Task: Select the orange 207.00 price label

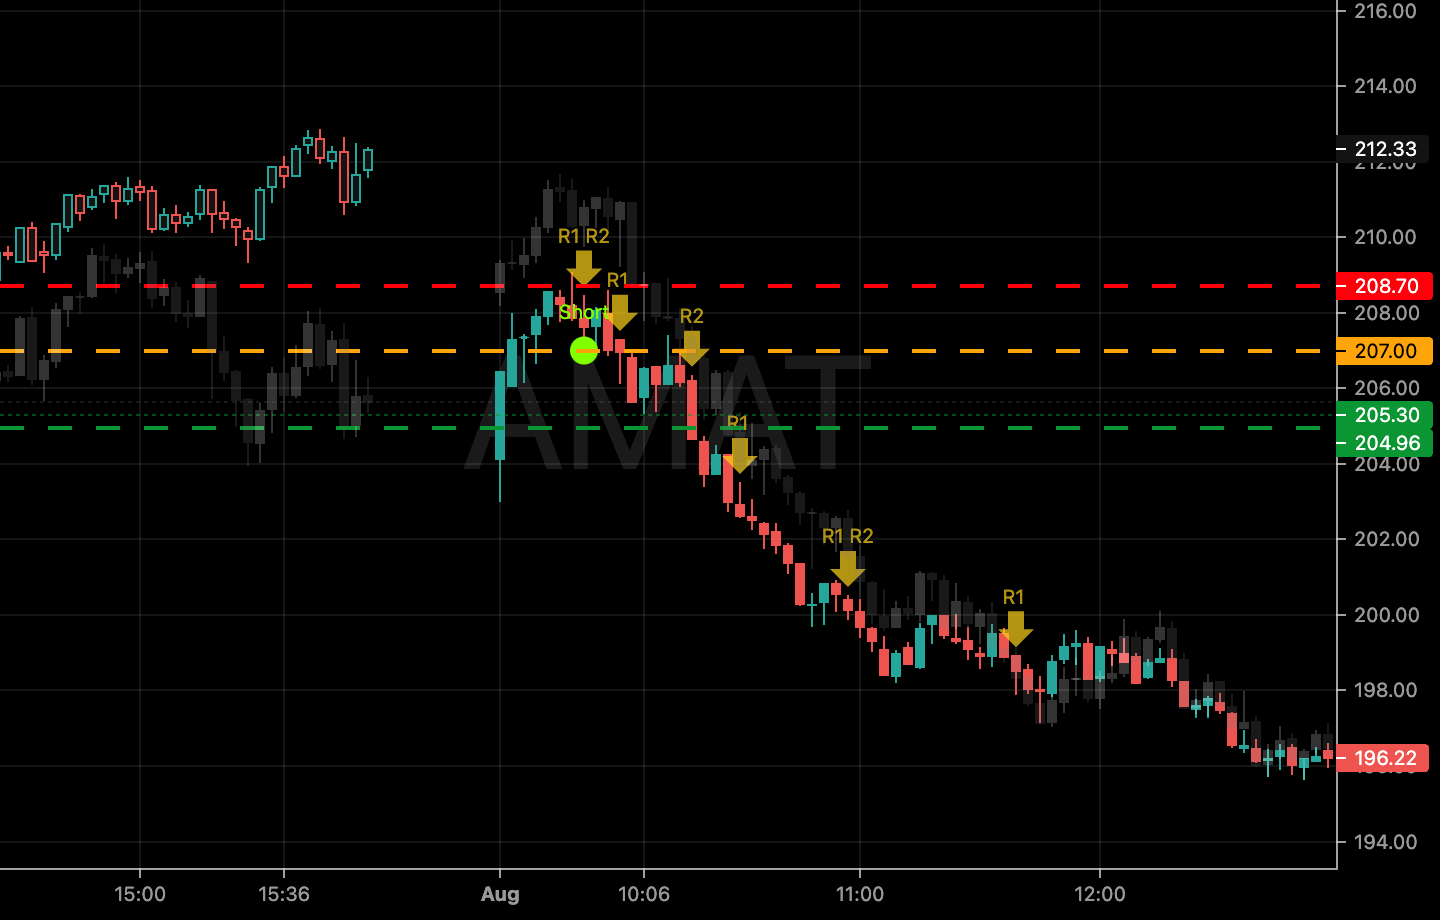Action: click(x=1385, y=351)
